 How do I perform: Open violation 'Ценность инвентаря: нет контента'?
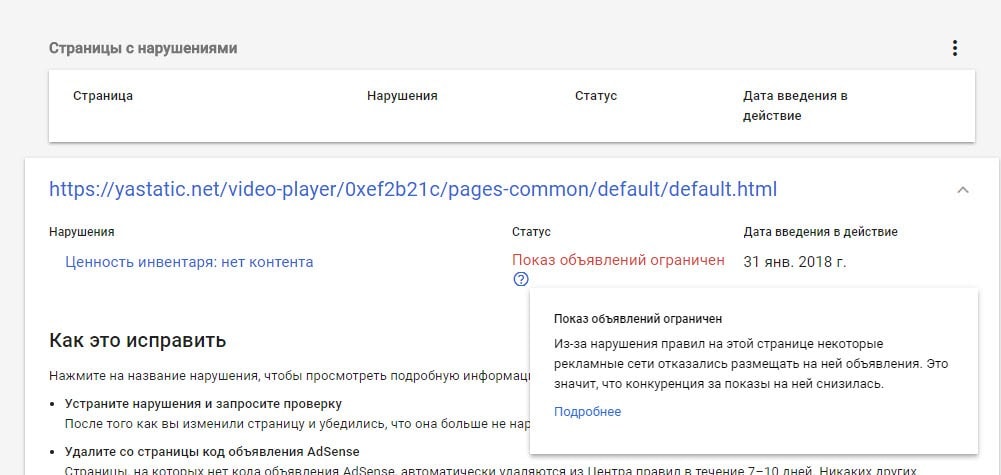point(189,262)
